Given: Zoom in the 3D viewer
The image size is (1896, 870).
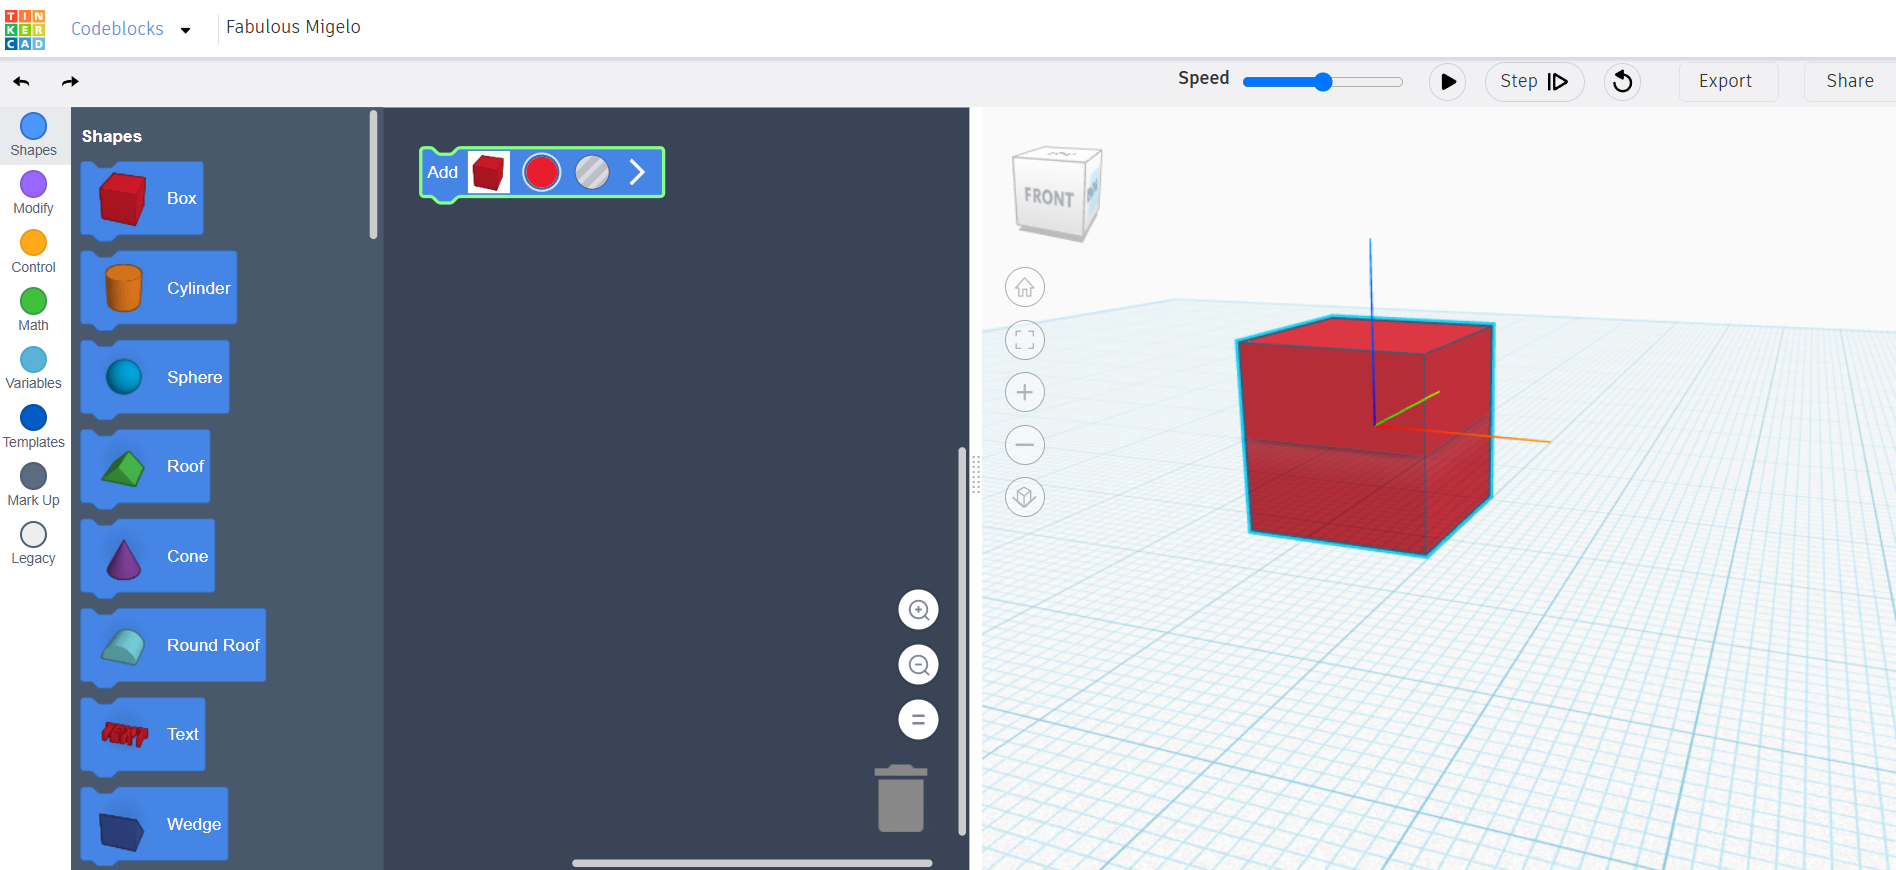Looking at the screenshot, I should (x=1025, y=392).
